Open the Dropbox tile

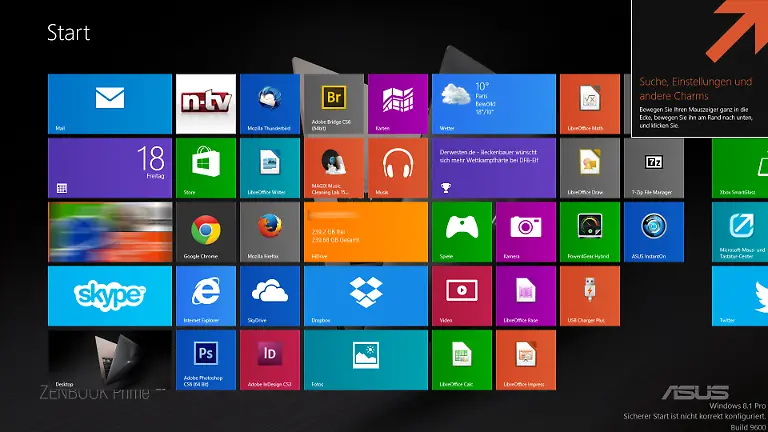pos(365,295)
